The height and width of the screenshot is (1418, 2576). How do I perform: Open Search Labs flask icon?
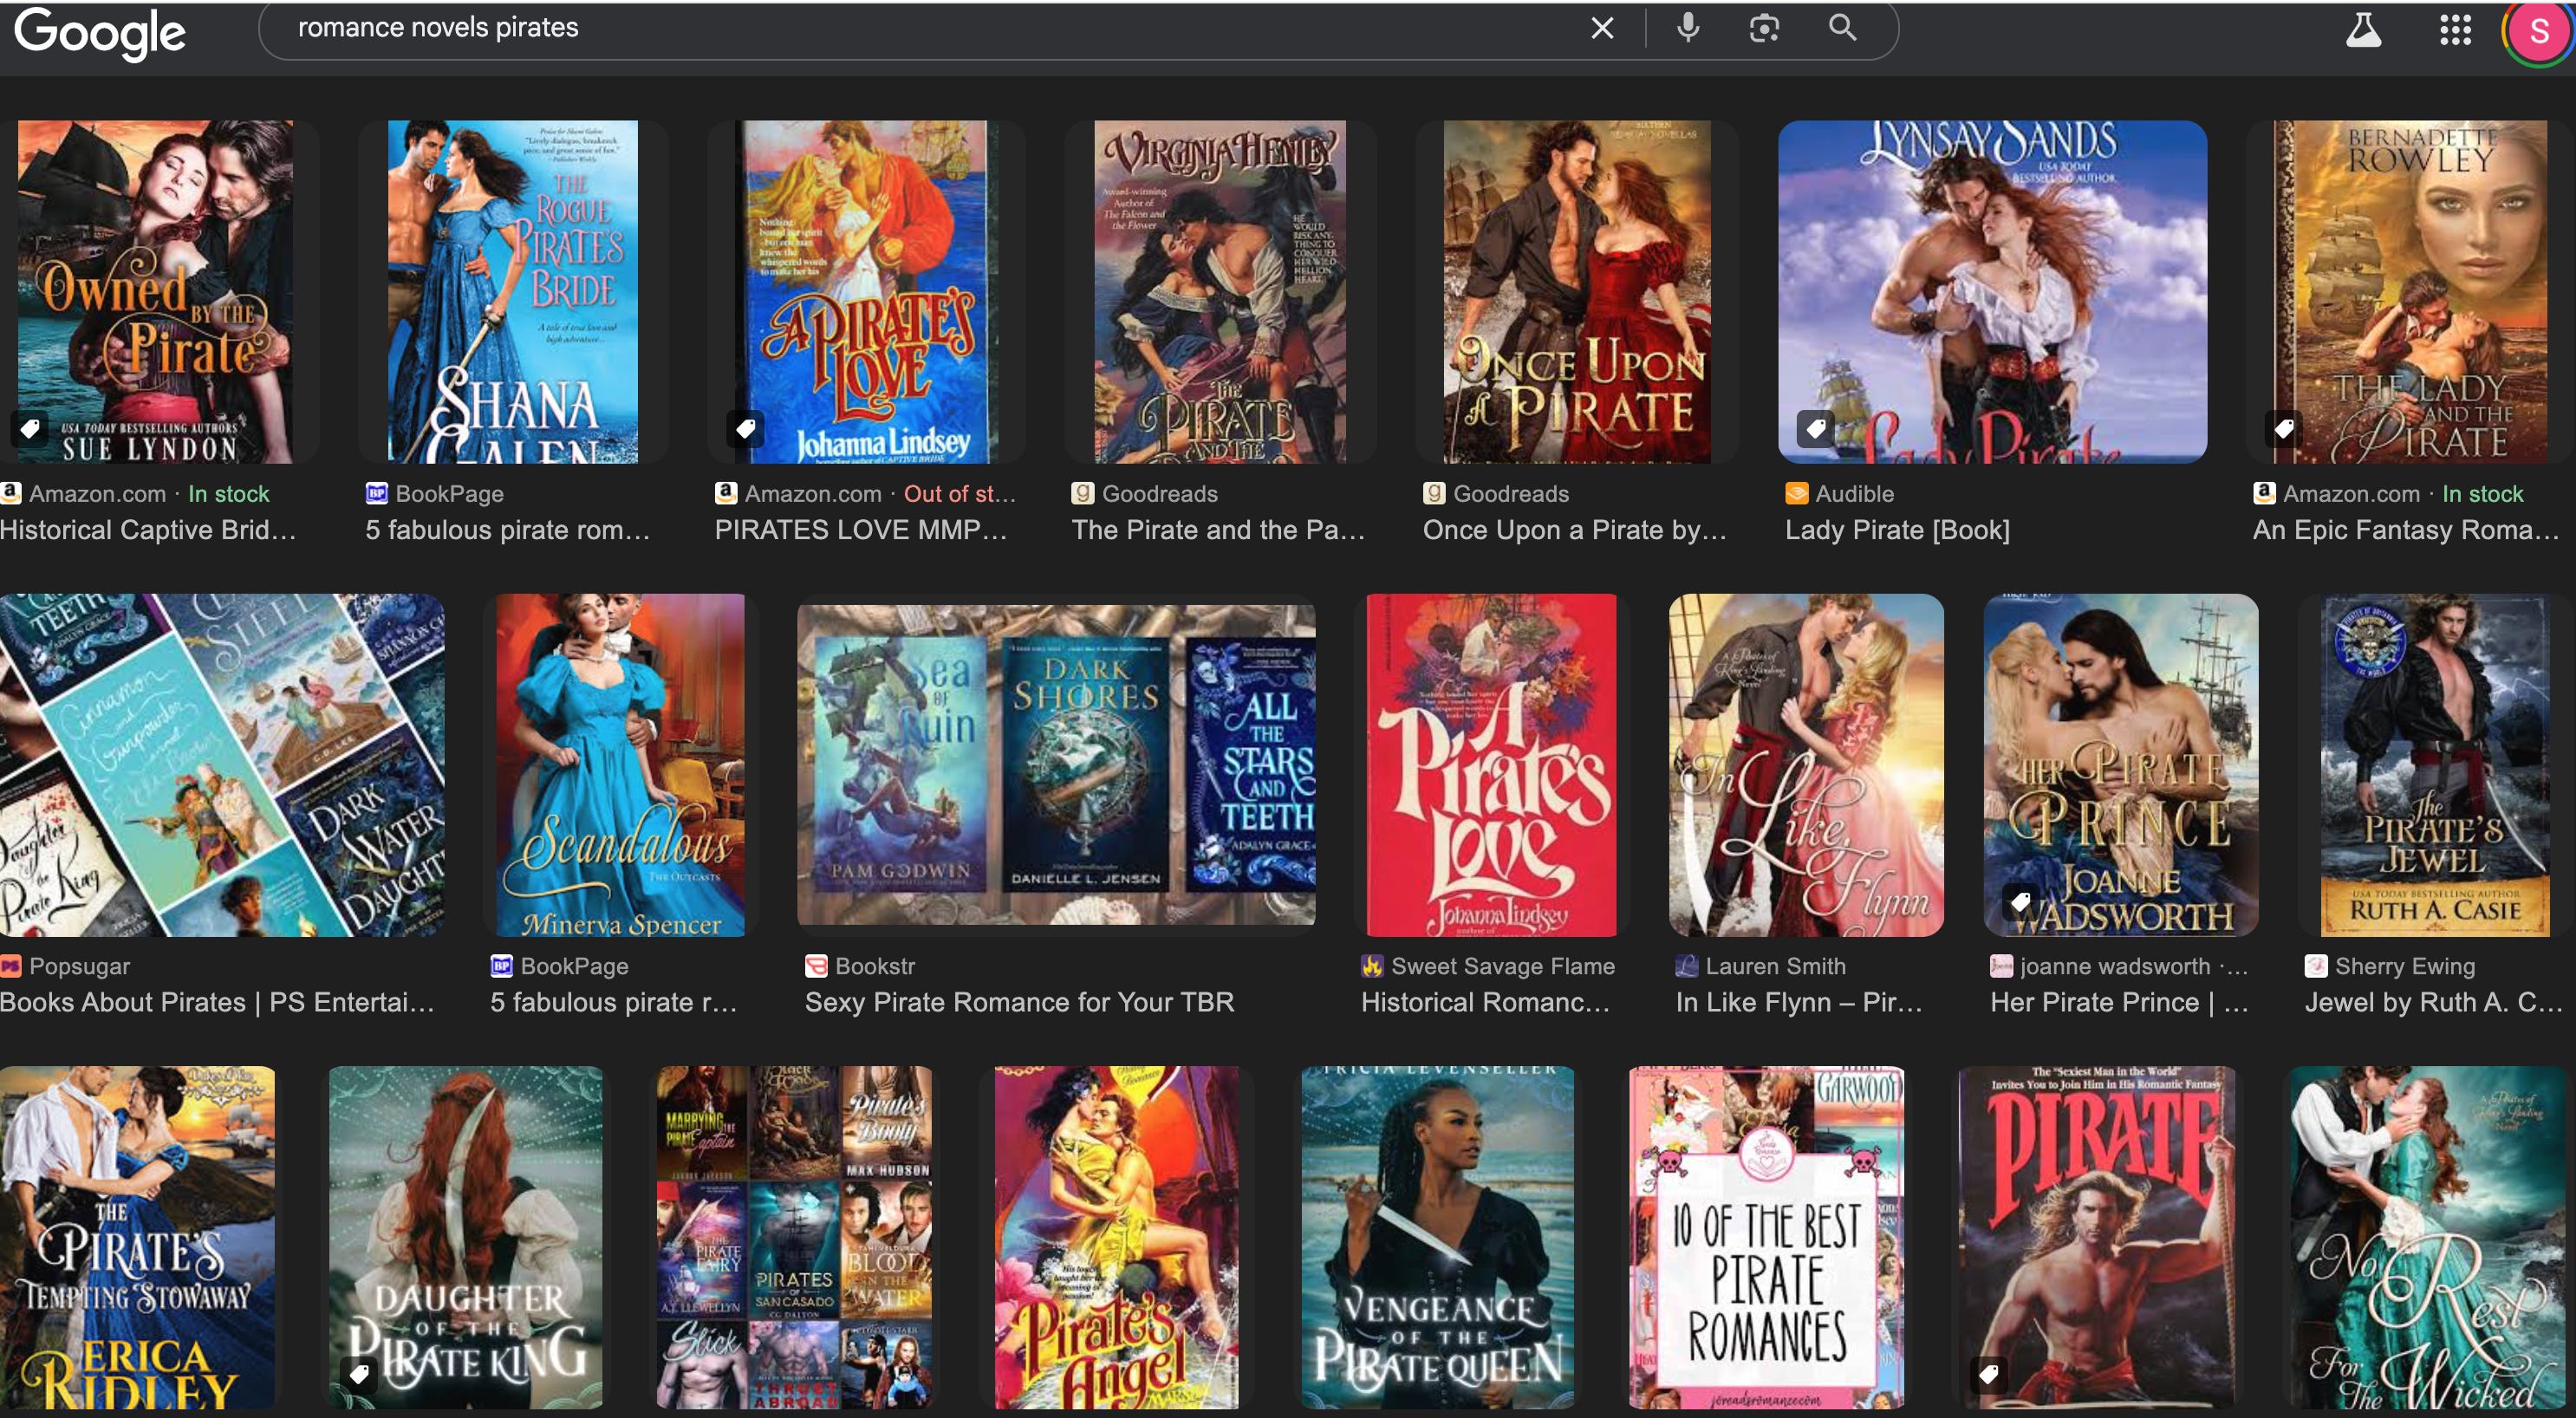(x=2363, y=30)
